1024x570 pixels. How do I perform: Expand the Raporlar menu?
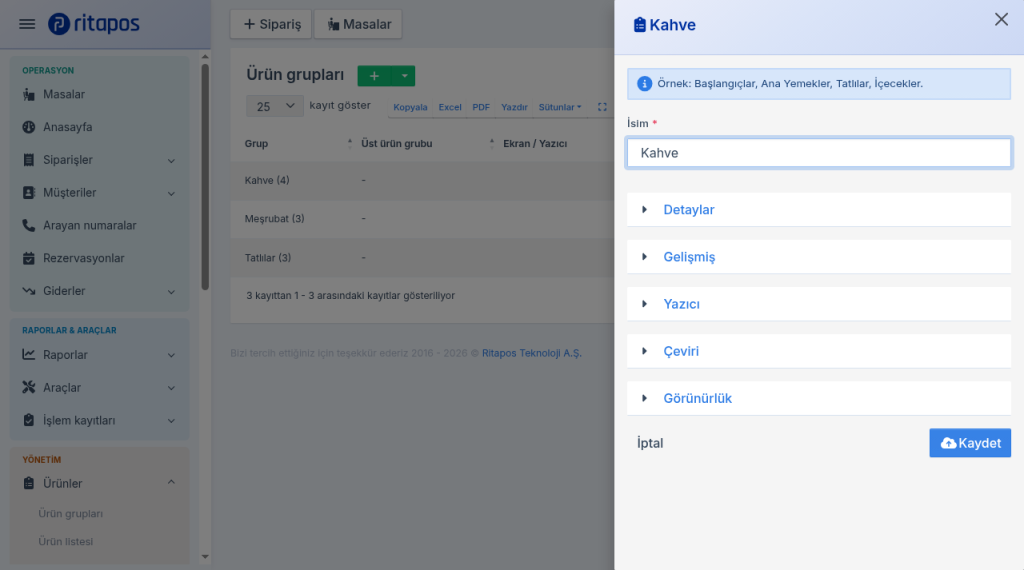coord(99,355)
